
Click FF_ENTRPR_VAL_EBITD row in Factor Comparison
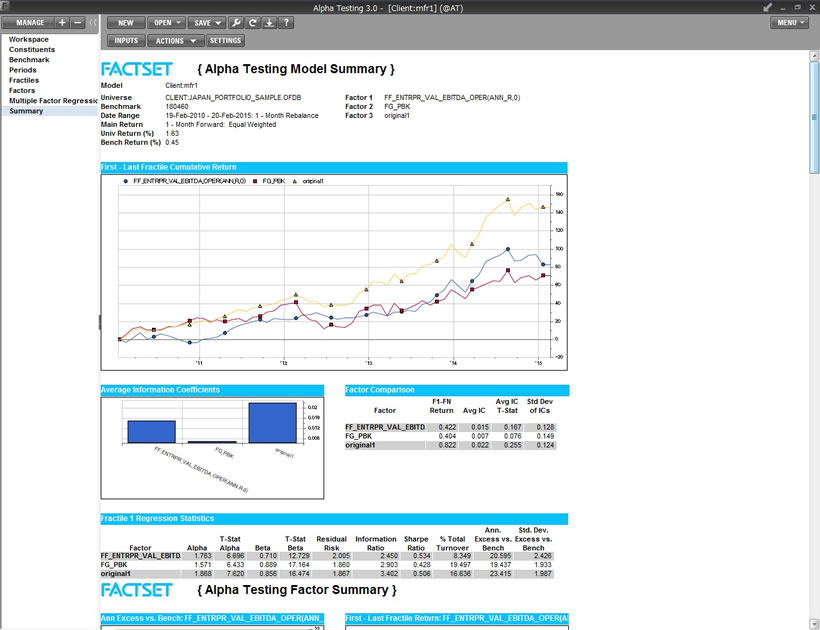450,427
